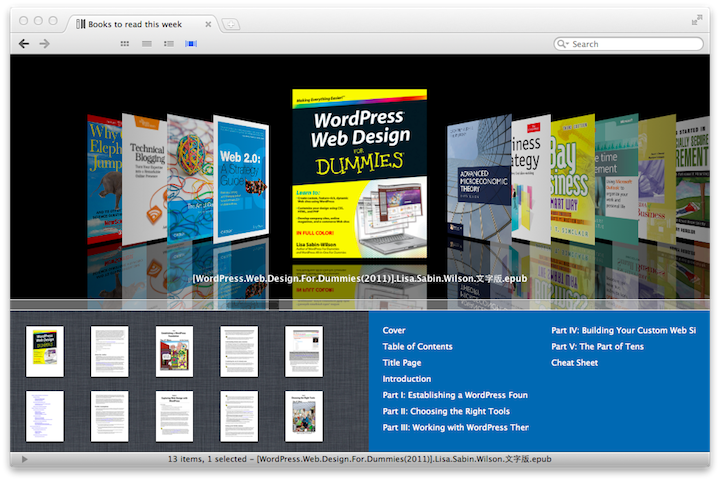The image size is (720, 481).
Task: Switch to plain list view
Action: point(147,44)
